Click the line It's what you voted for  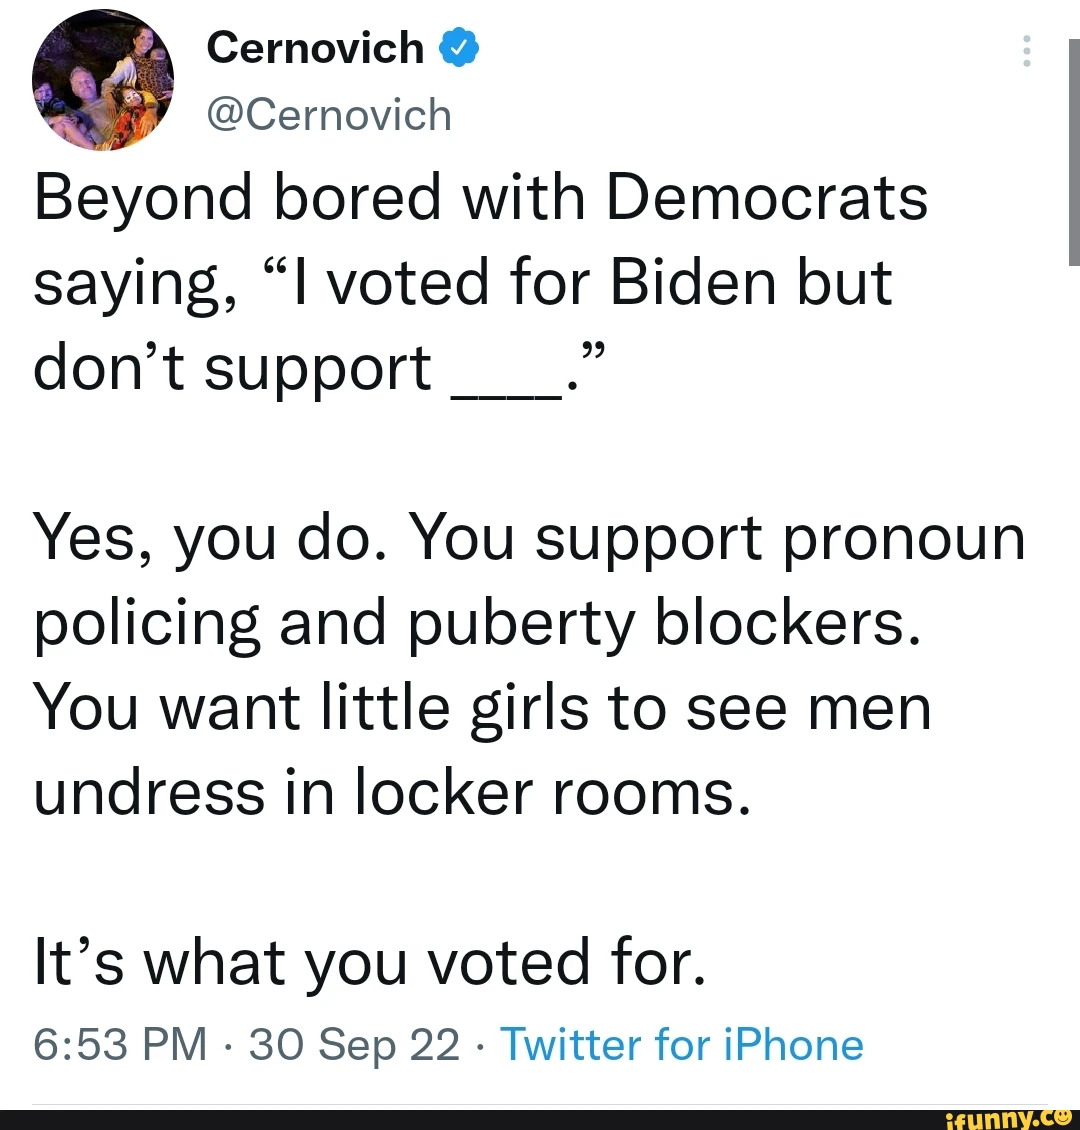pyautogui.click(x=369, y=964)
